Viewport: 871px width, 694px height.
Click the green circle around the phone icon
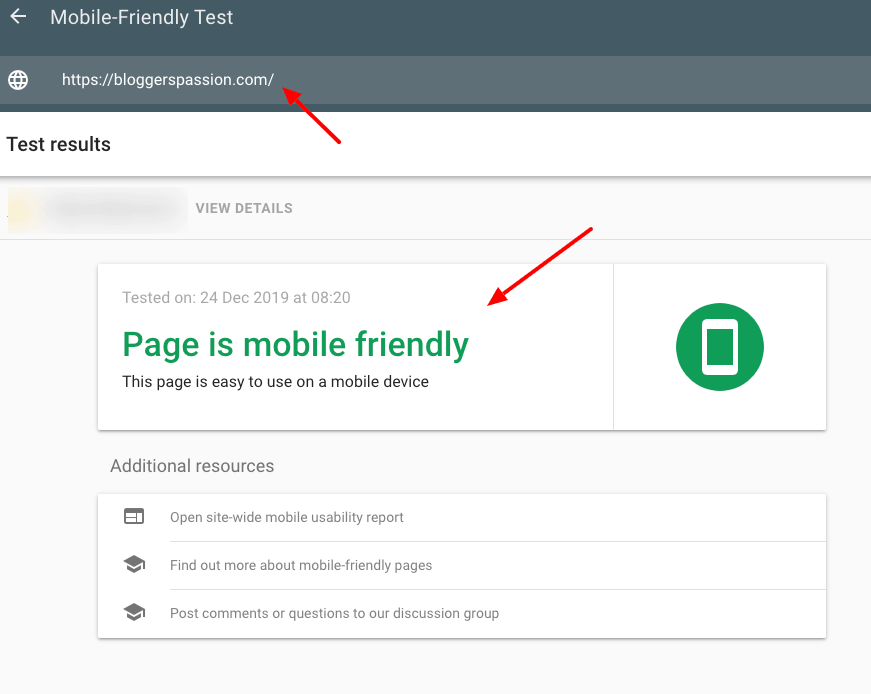point(719,346)
